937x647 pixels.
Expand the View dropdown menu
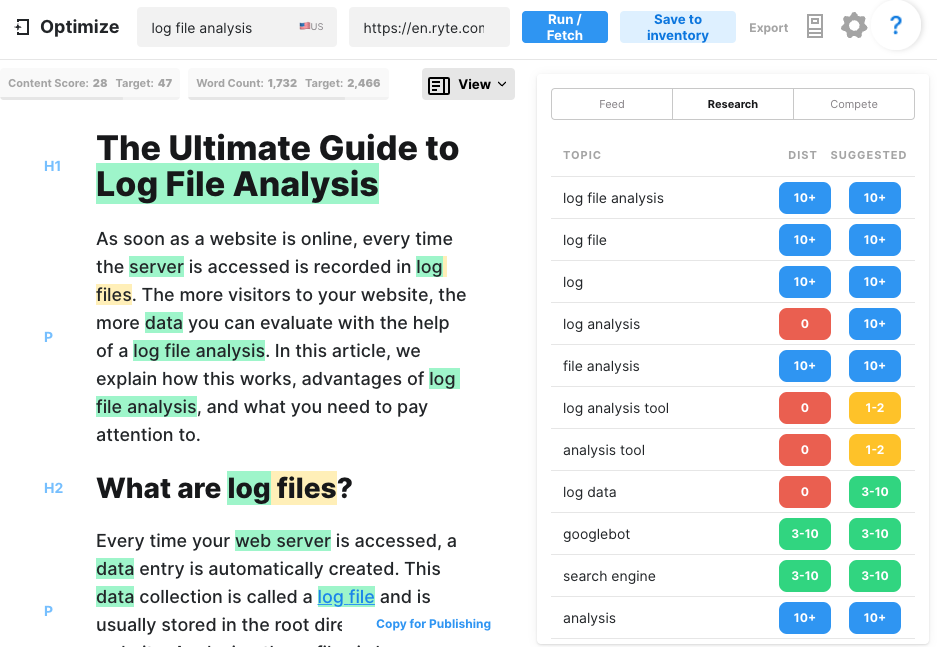point(469,85)
